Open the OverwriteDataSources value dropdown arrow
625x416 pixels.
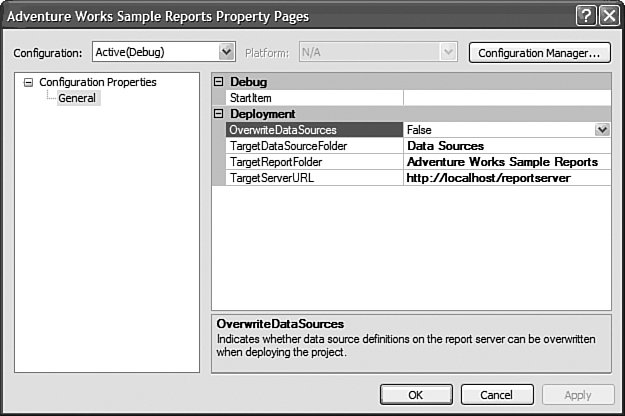[x=602, y=130]
